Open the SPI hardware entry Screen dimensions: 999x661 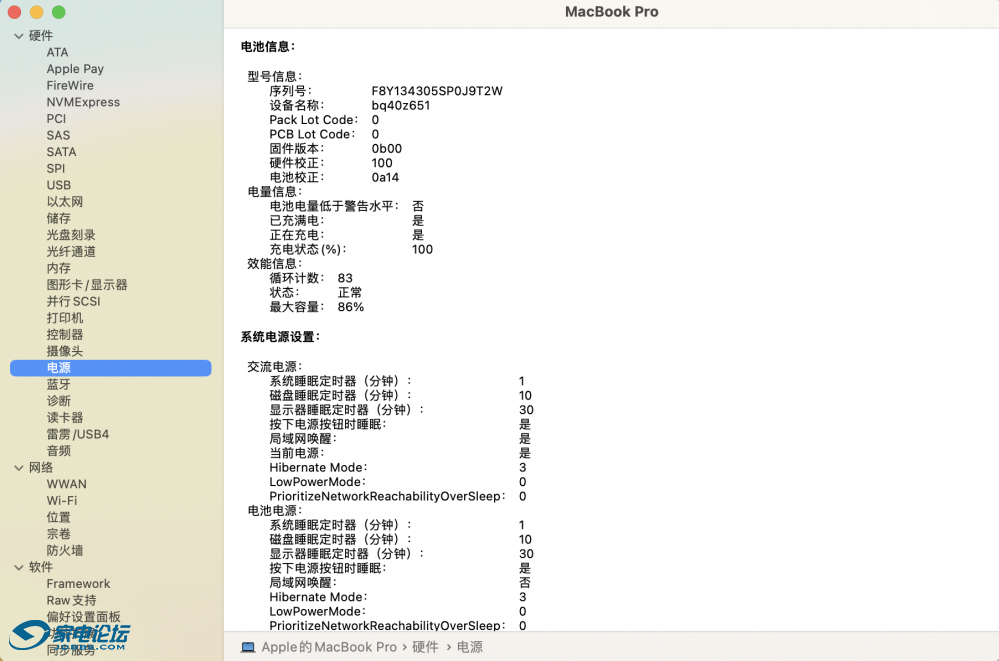[x=55, y=168]
